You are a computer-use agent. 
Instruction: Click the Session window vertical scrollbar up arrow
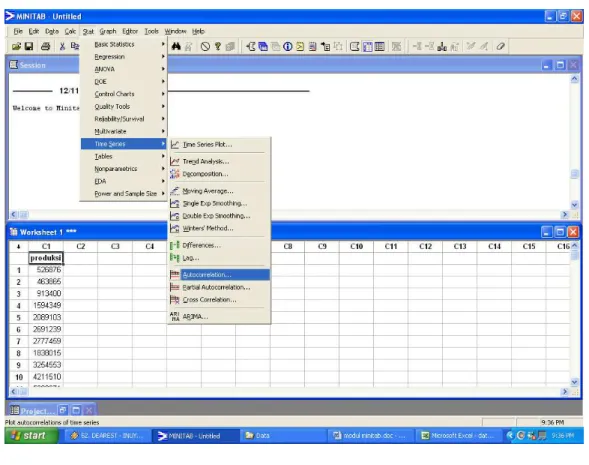click(574, 79)
